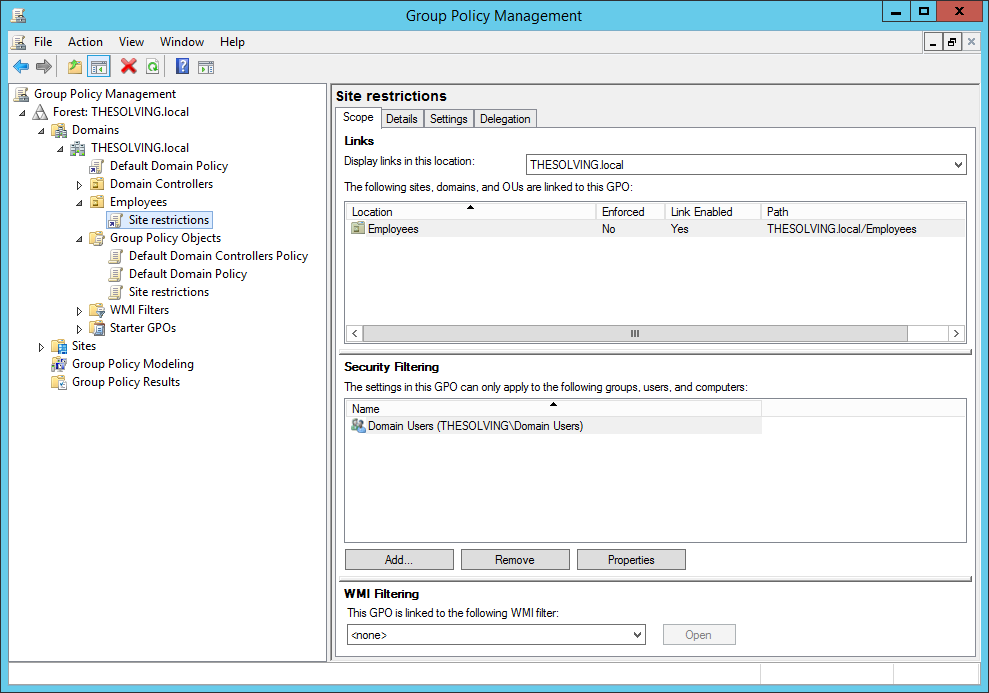Viewport: 989px width, 693px height.
Task: Collapse the Employees OU node
Action: [79, 203]
